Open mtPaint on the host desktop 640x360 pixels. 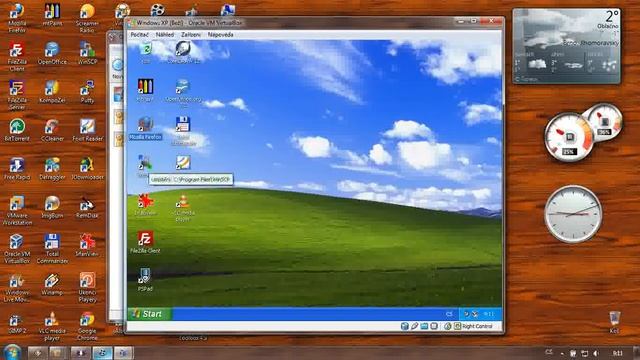click(52, 15)
